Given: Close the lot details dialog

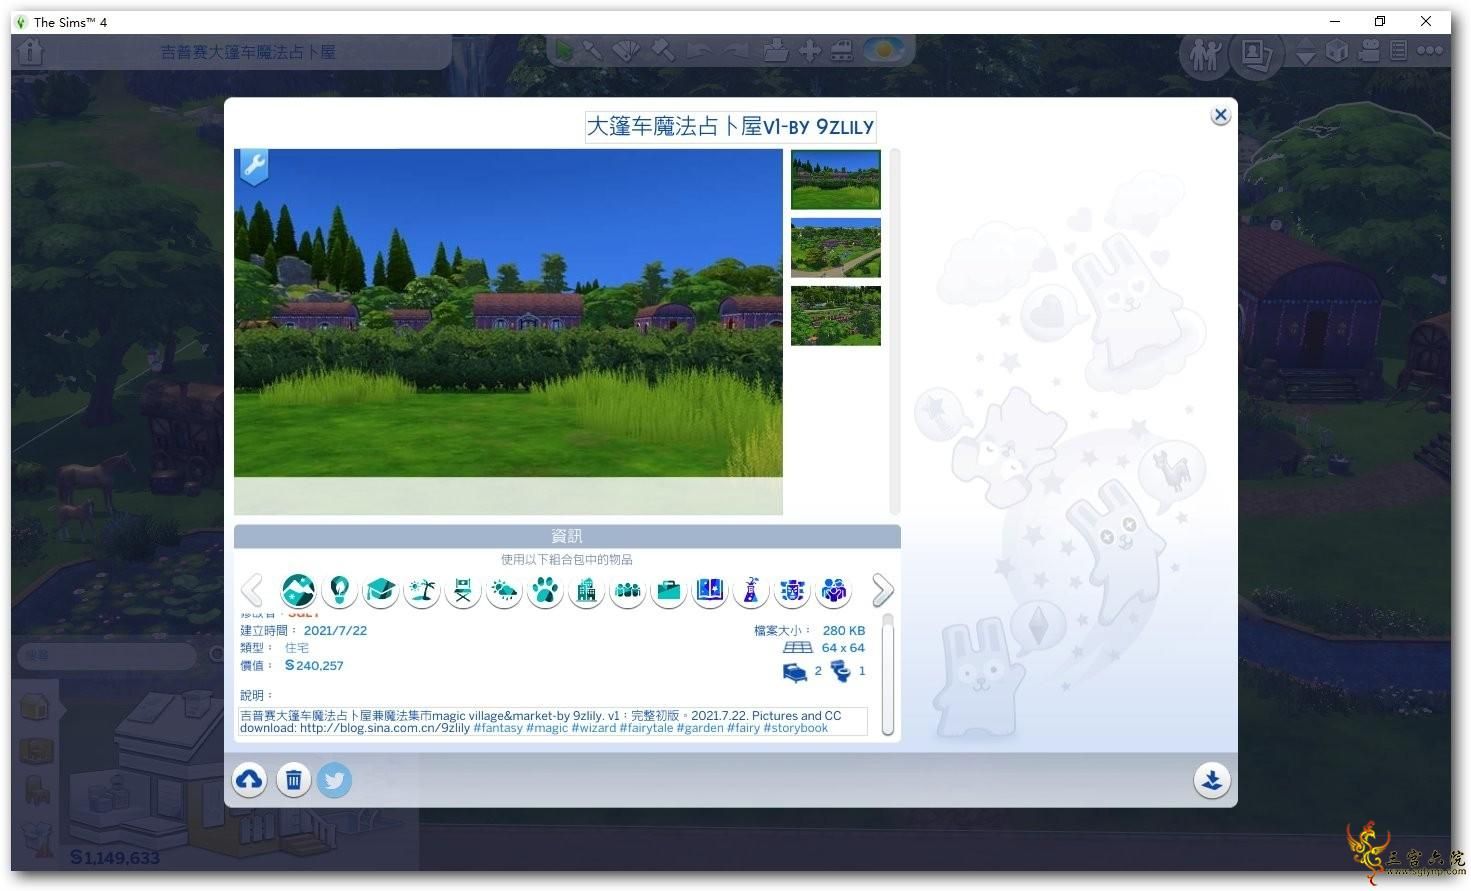Looking at the screenshot, I should pos(1220,115).
